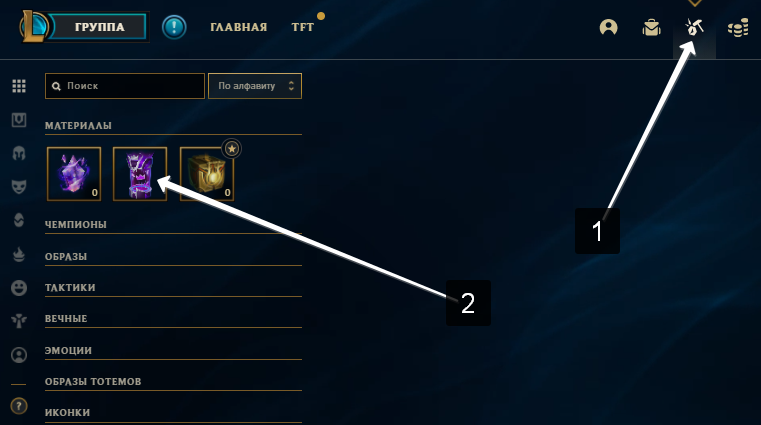The width and height of the screenshot is (761, 425).
Task: Click the ГРУППА button
Action: [x=99, y=27]
